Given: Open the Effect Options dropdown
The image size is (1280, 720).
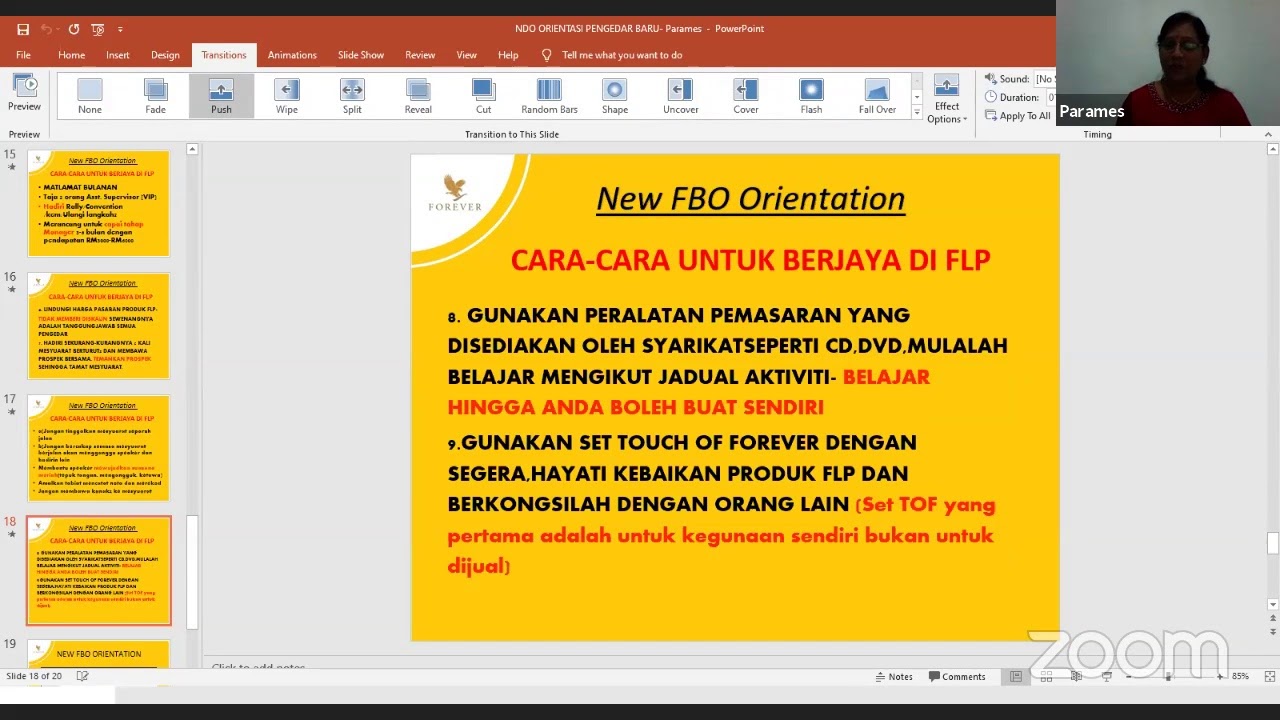Looking at the screenshot, I should tap(946, 99).
